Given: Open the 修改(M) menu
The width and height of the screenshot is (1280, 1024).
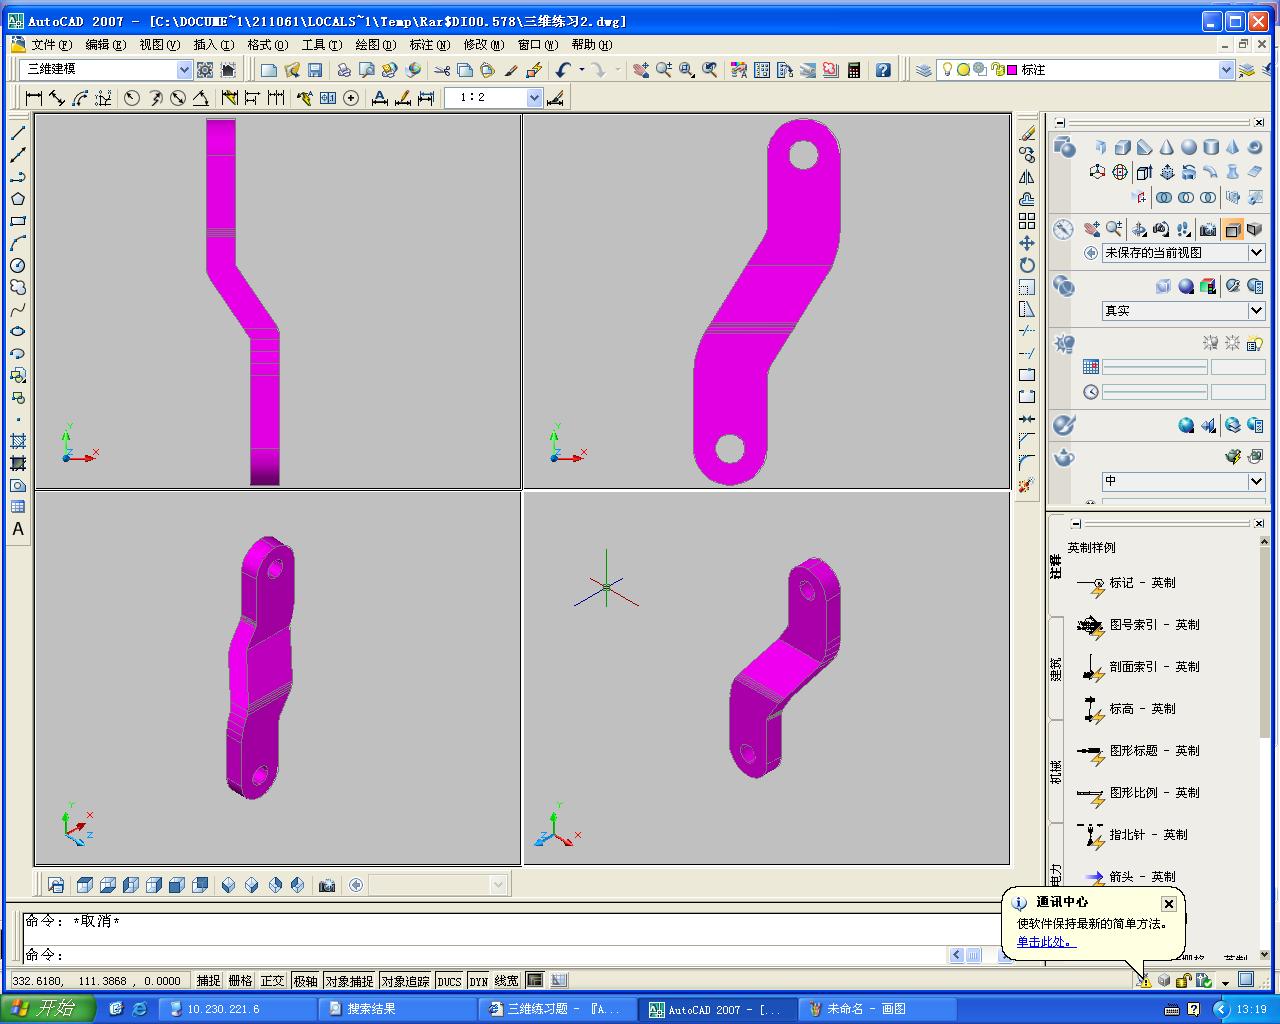Looking at the screenshot, I should pyautogui.click(x=483, y=45).
